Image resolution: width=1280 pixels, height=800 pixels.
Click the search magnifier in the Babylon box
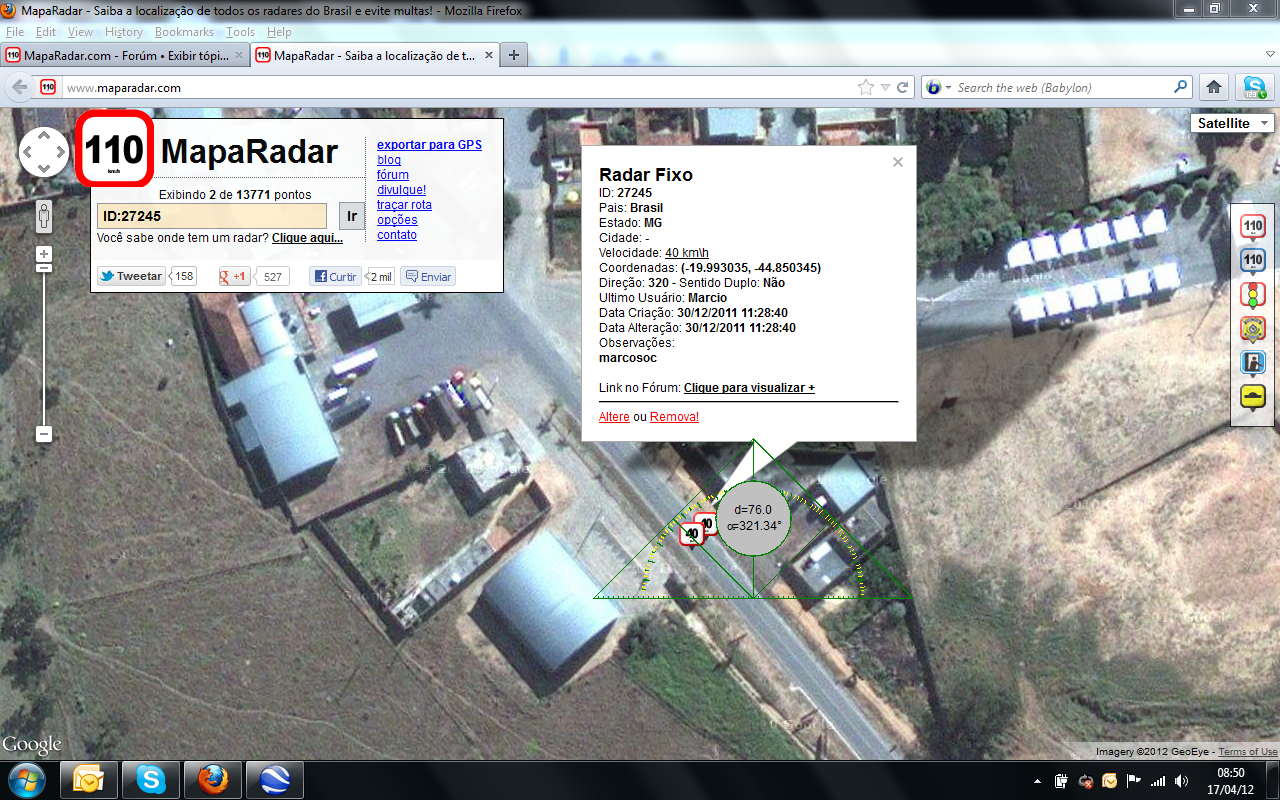tap(1181, 87)
